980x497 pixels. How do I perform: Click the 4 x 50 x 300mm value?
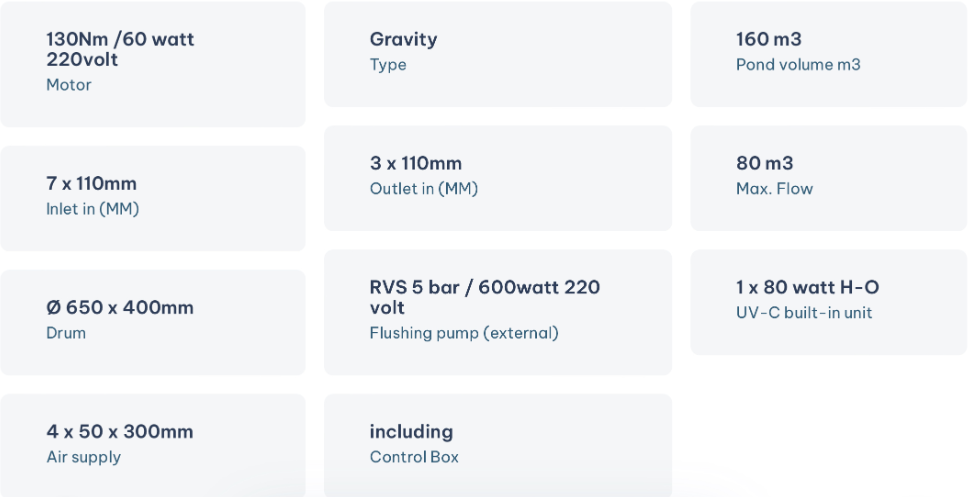120,431
